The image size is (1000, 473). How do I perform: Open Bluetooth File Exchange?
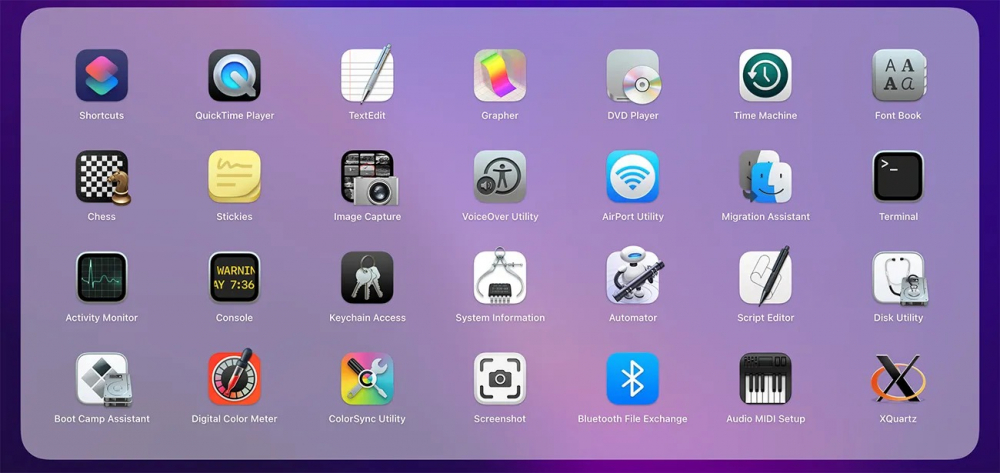click(x=633, y=379)
